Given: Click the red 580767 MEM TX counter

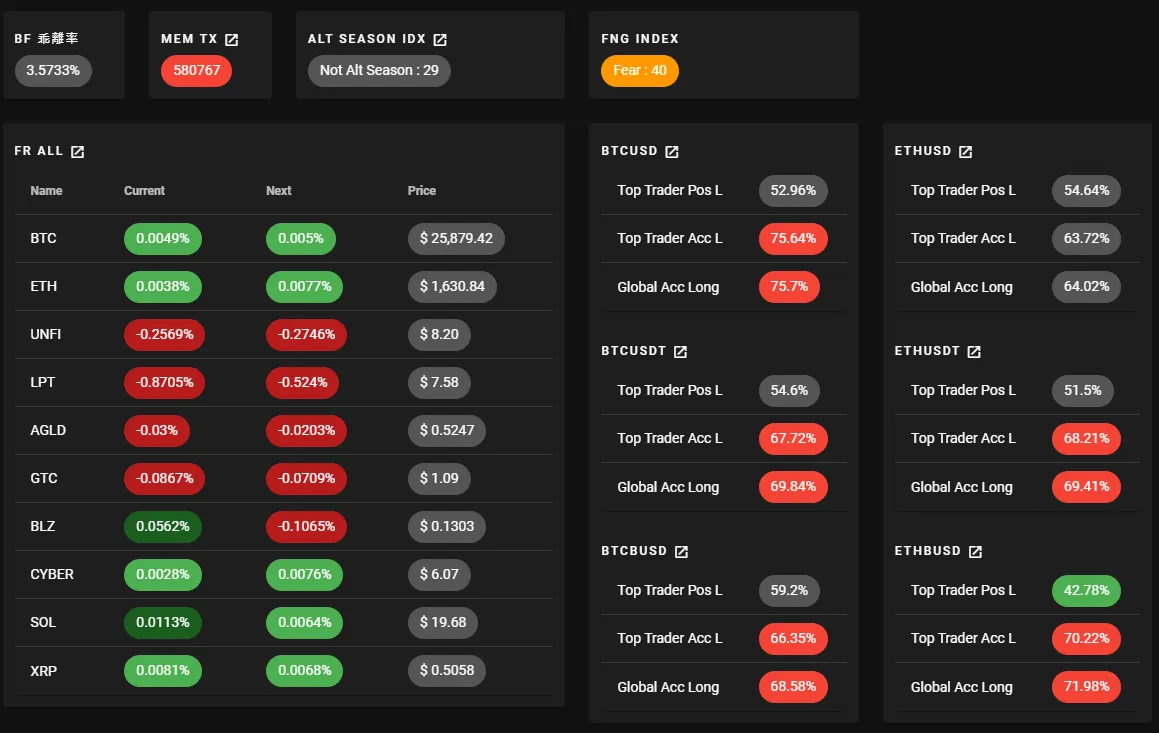Looking at the screenshot, I should 195,71.
